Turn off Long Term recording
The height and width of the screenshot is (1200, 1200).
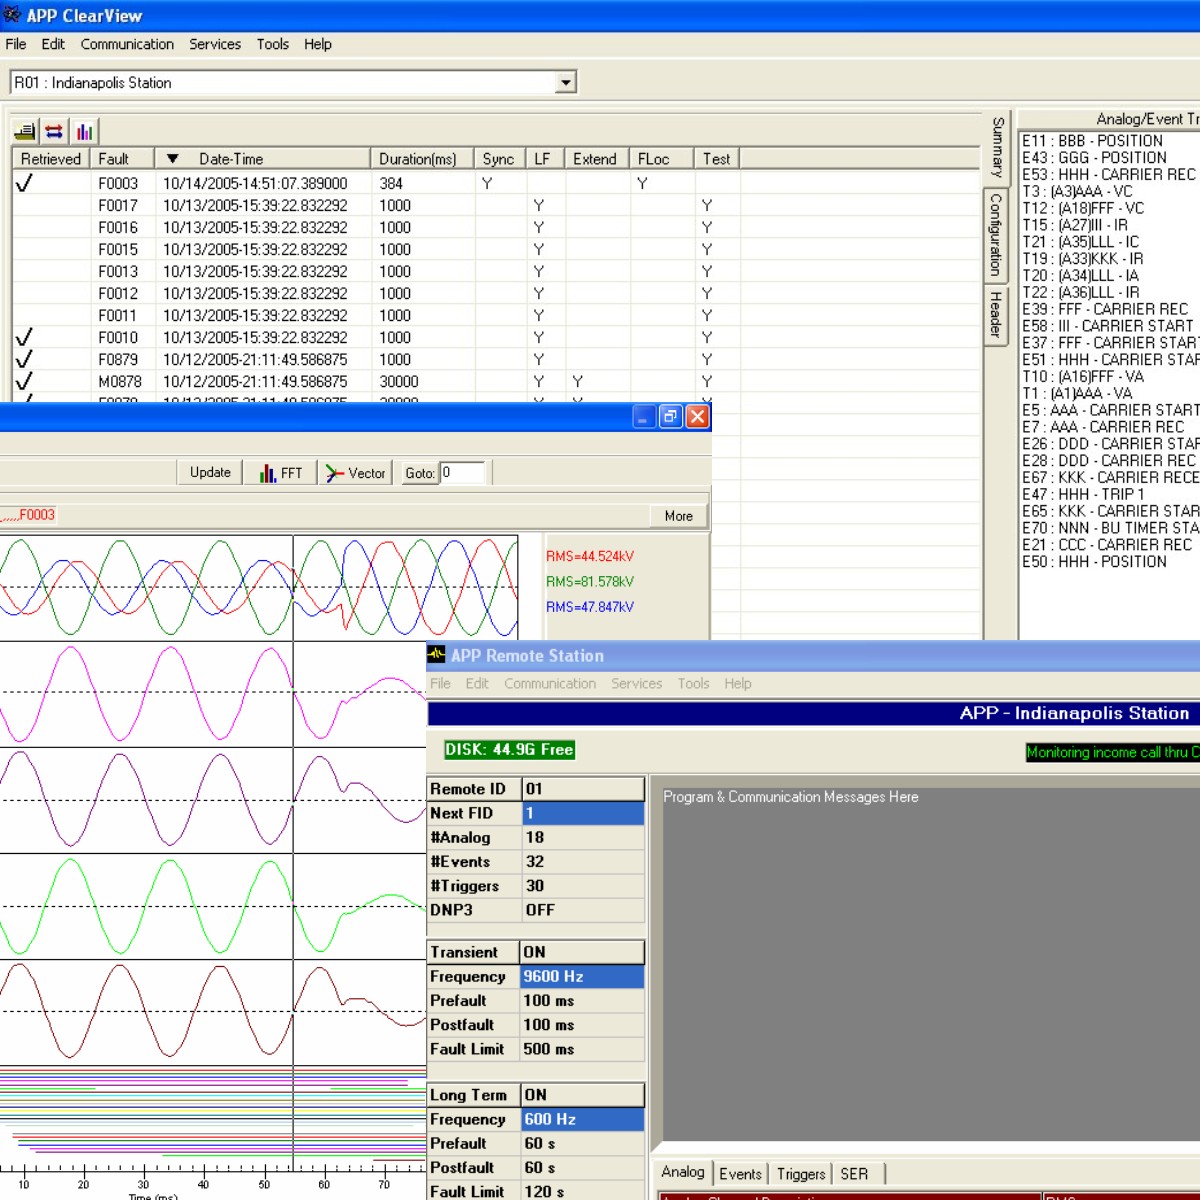coord(582,1094)
